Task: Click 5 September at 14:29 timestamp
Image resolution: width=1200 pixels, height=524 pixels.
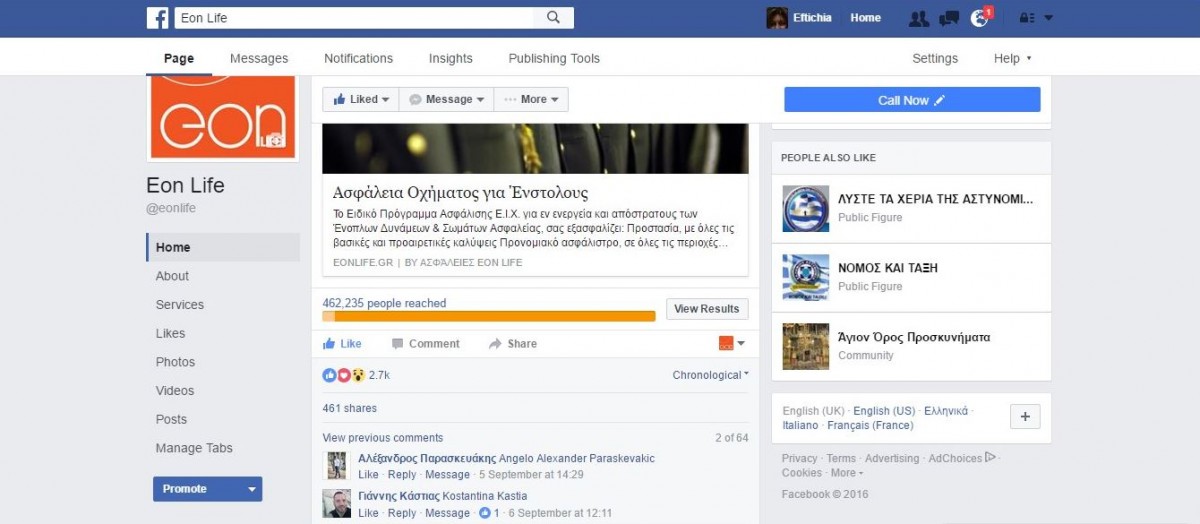Action: point(531,475)
